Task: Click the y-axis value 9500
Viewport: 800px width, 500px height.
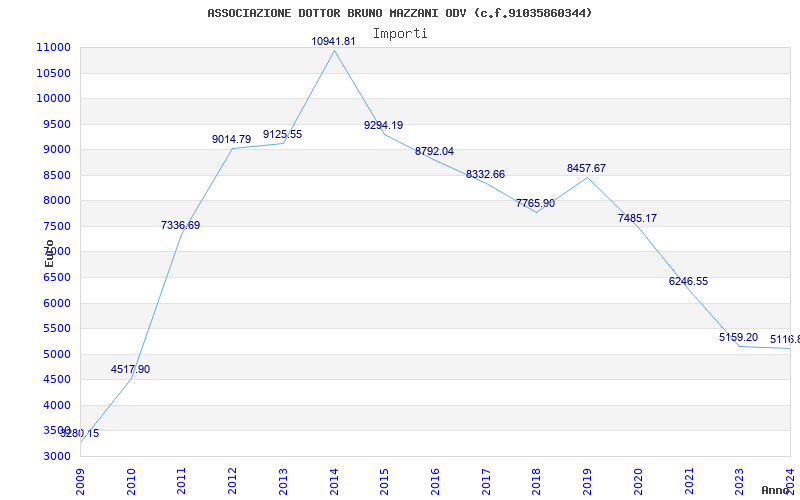Action: 56,124
